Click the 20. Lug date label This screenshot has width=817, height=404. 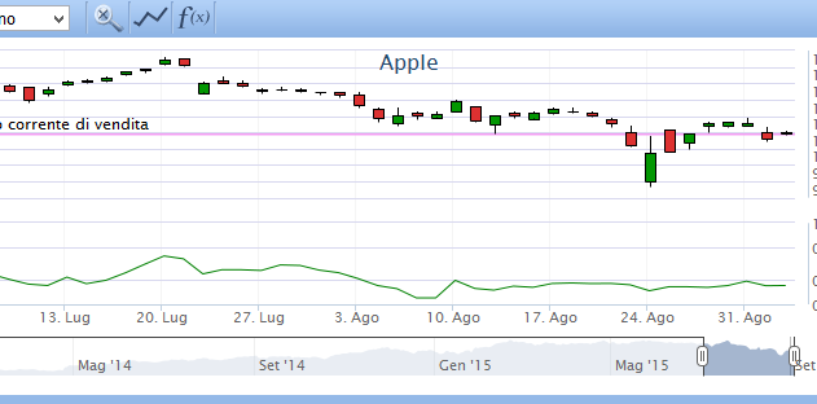[162, 317]
